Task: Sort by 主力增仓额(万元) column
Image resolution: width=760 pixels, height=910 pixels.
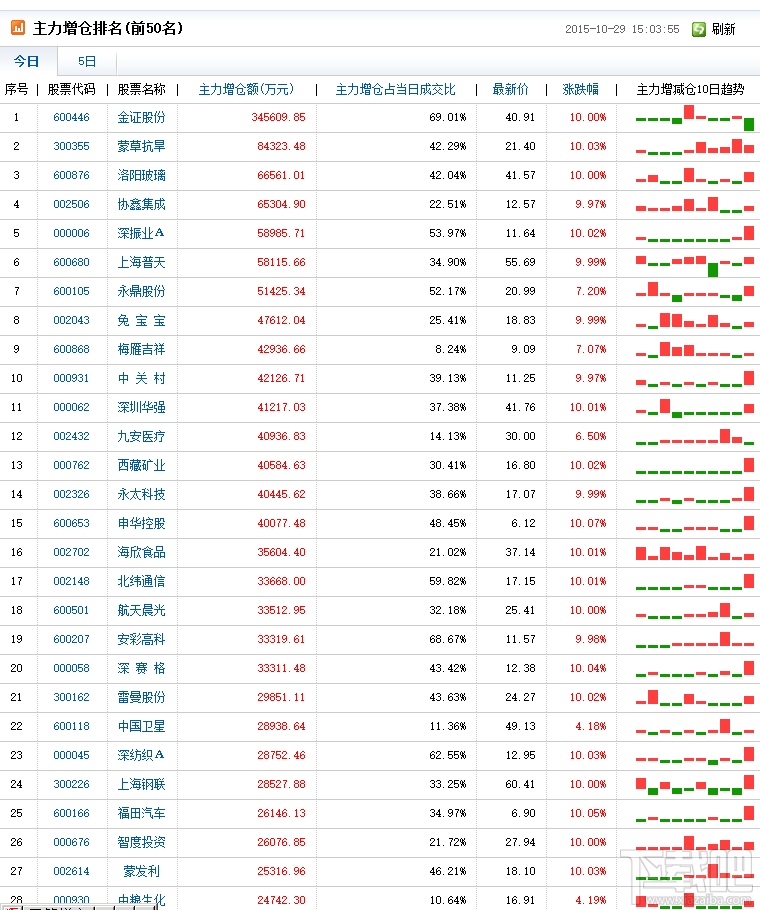Action: coord(247,89)
